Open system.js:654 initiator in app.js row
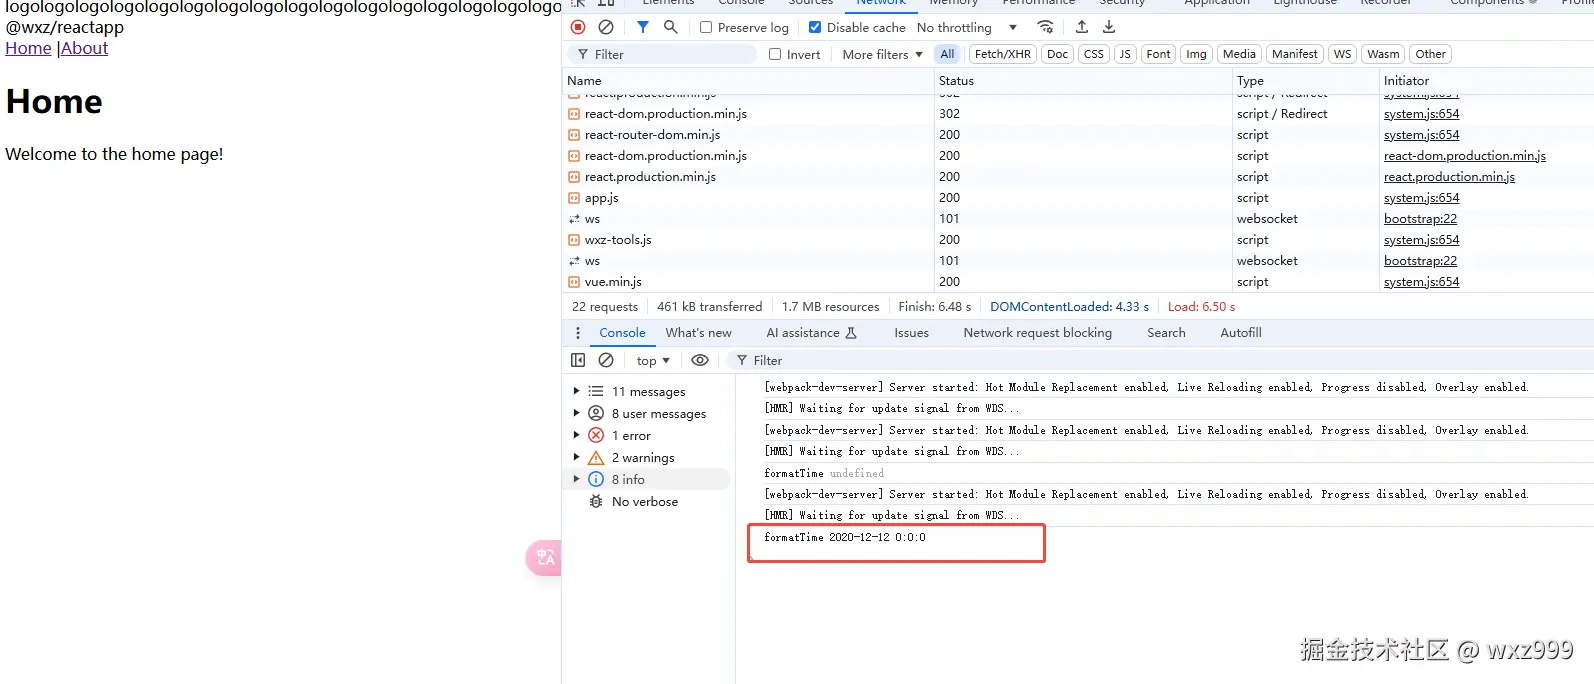Screen dimensions: 1594x684 pyautogui.click(x=1421, y=198)
